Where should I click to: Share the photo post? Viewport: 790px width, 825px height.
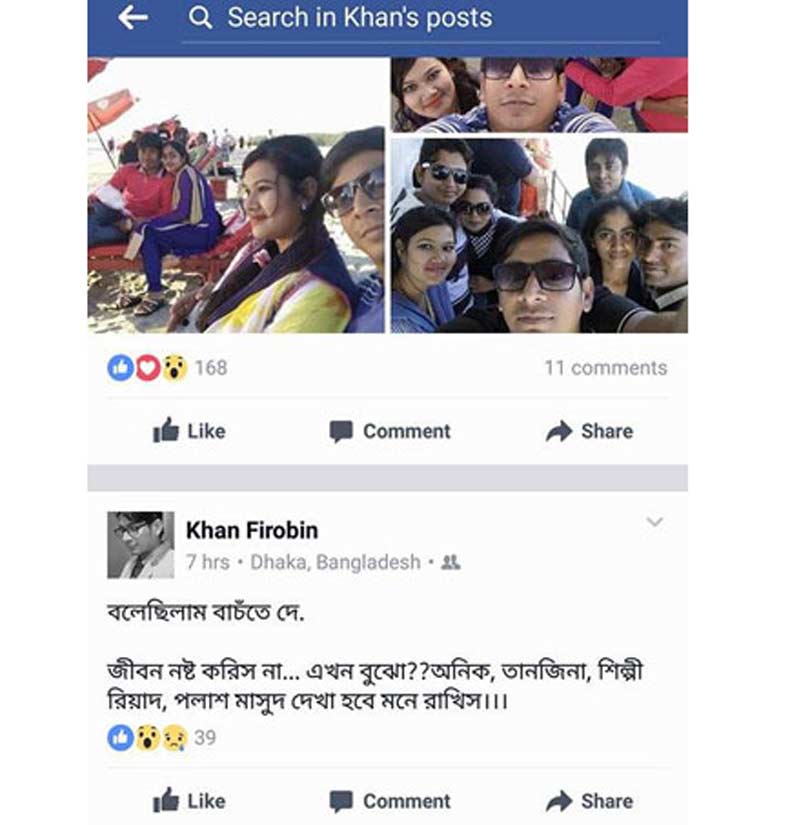tap(589, 431)
